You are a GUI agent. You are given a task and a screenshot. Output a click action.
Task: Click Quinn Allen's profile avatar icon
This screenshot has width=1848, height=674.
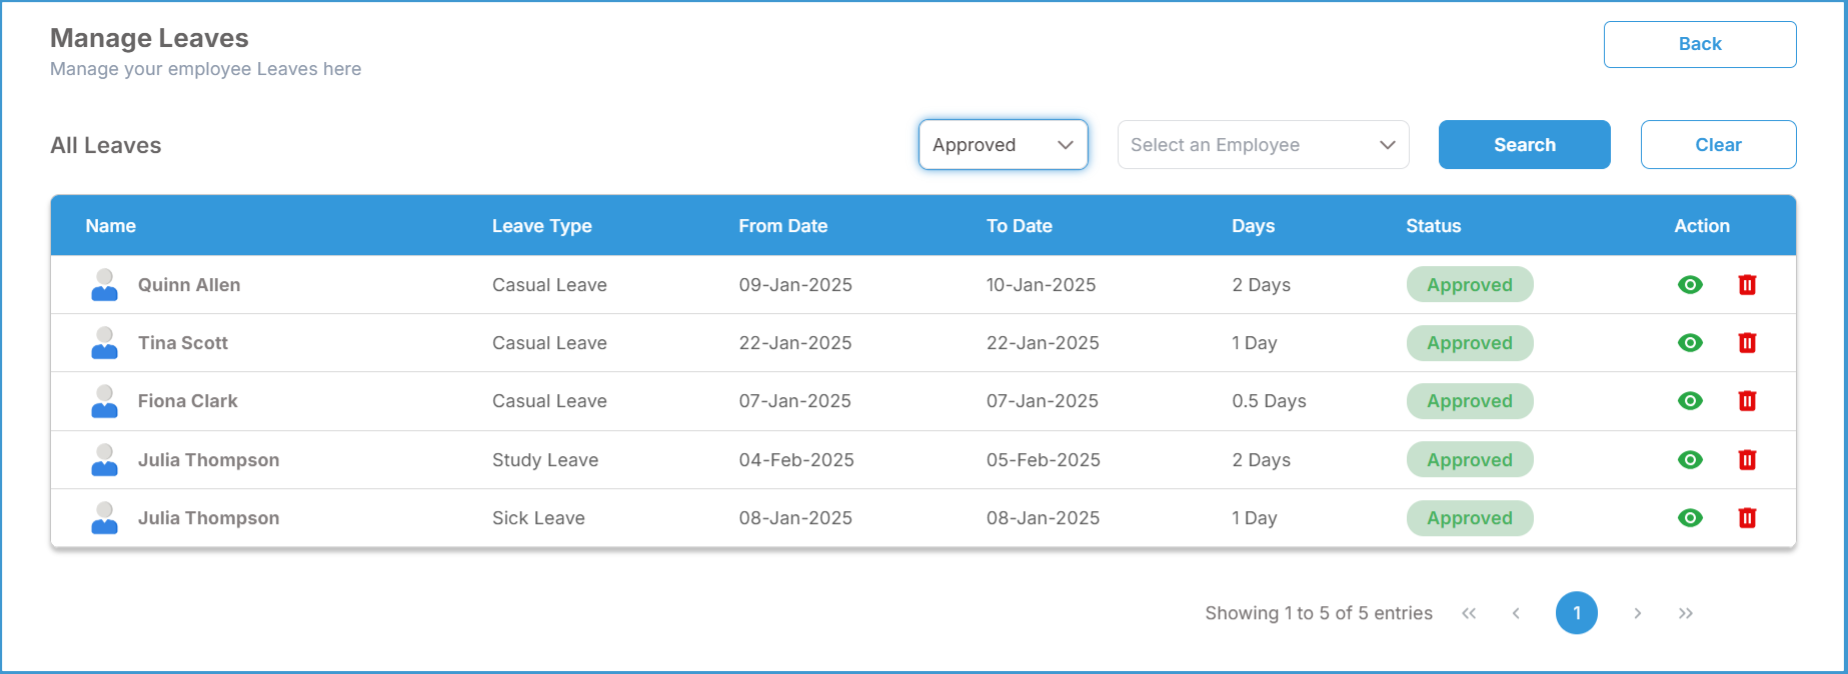pyautogui.click(x=105, y=285)
